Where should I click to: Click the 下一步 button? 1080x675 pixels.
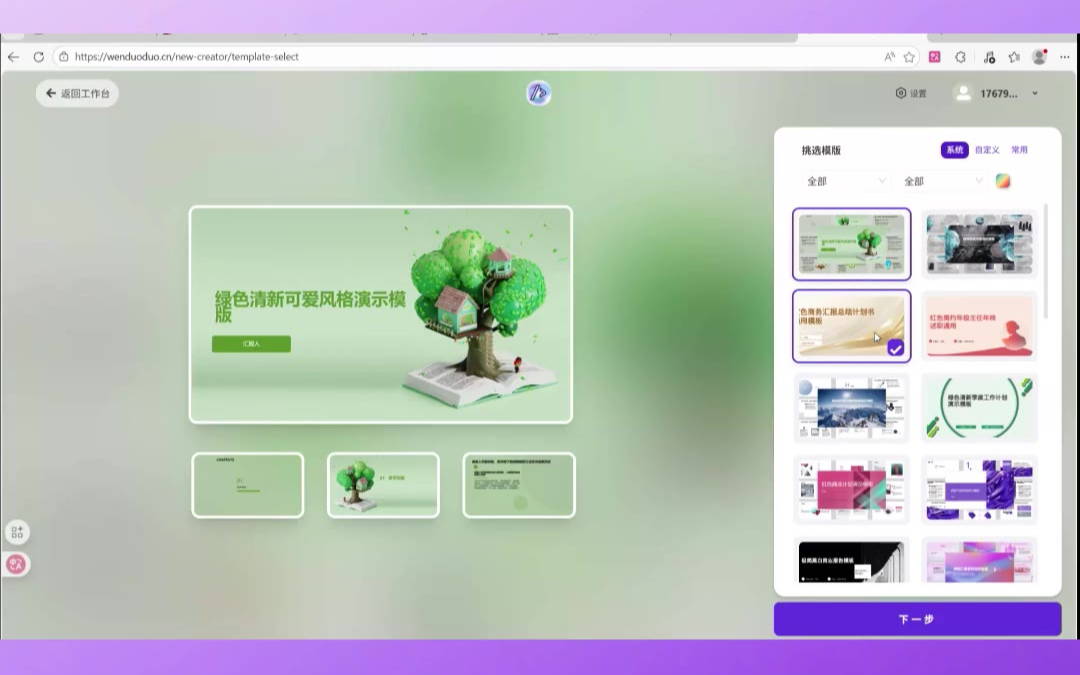tap(917, 619)
